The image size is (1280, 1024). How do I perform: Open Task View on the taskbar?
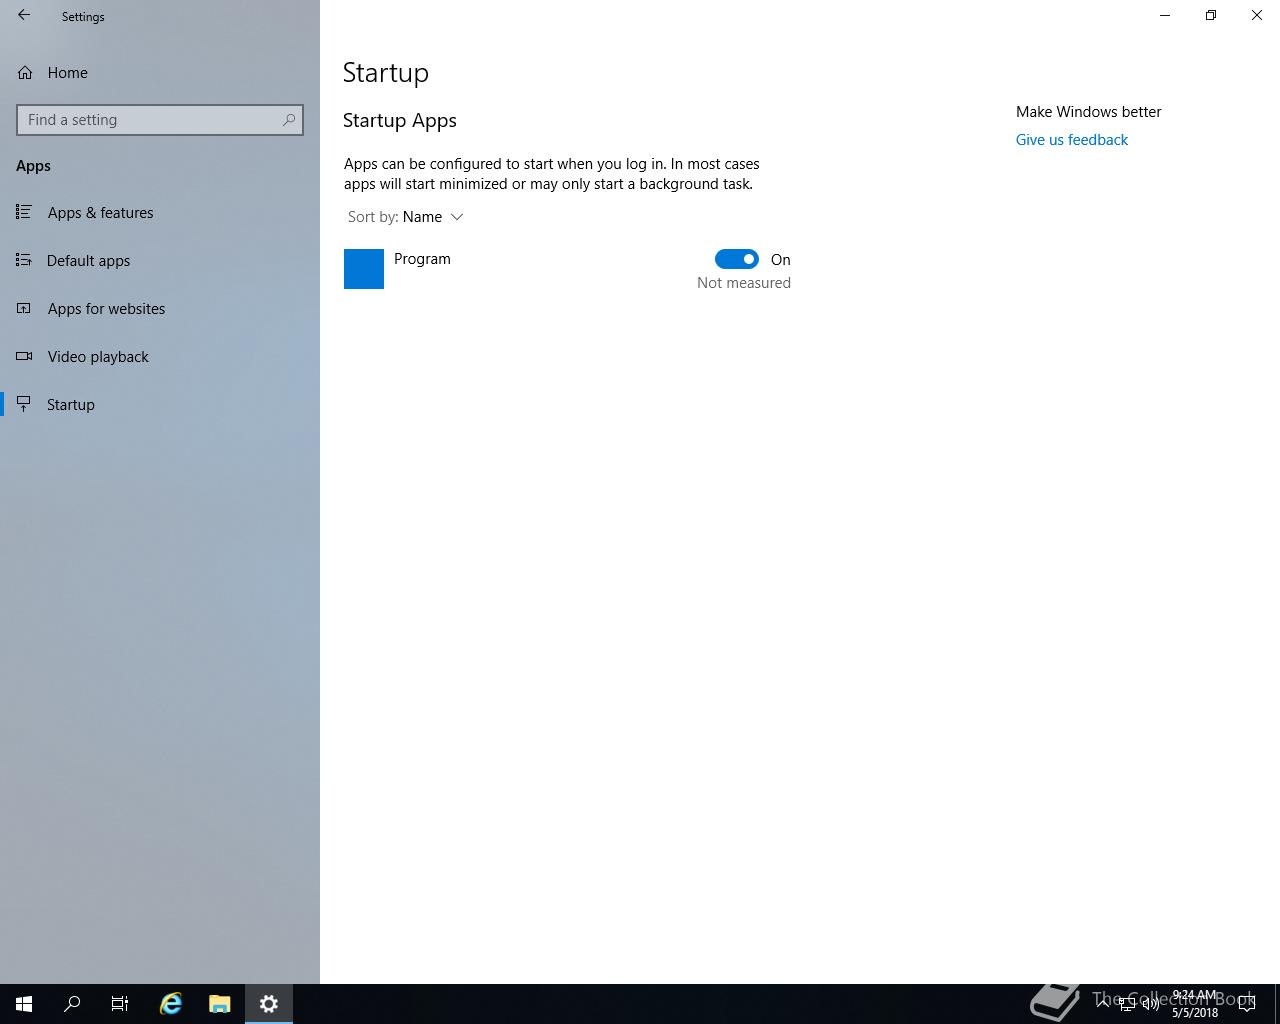pyautogui.click(x=120, y=1004)
